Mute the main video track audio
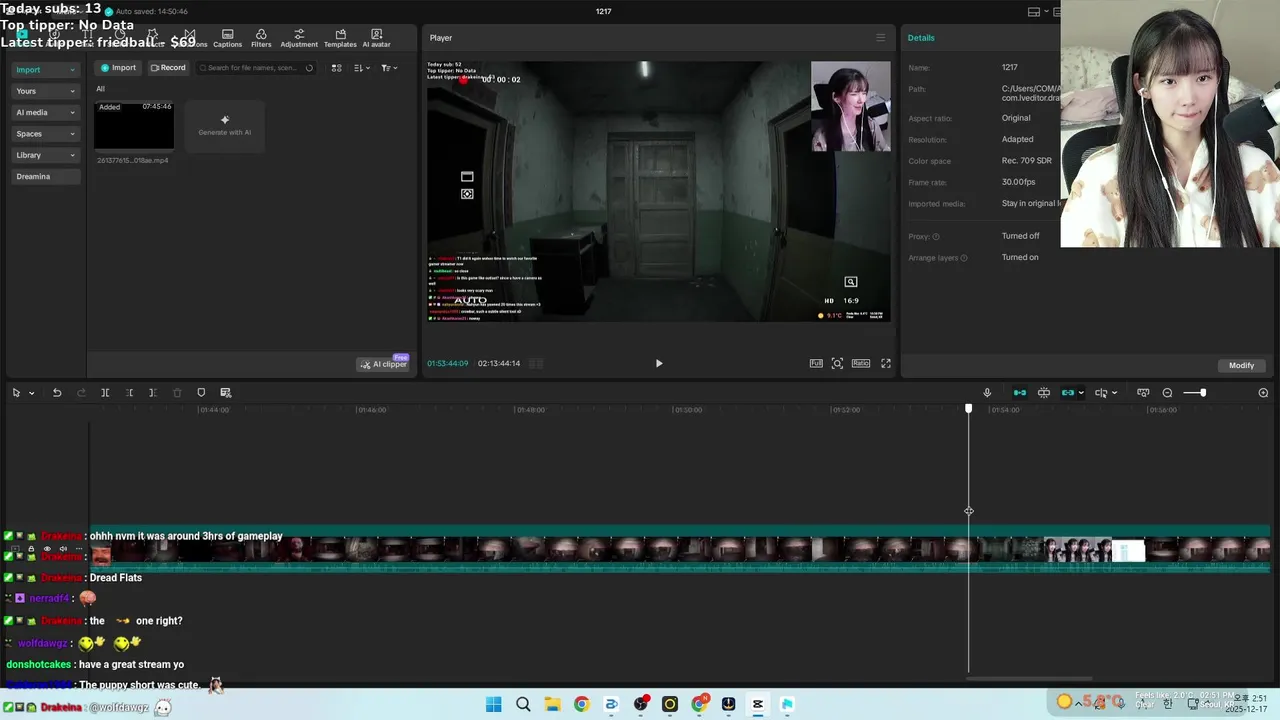 coord(63,549)
